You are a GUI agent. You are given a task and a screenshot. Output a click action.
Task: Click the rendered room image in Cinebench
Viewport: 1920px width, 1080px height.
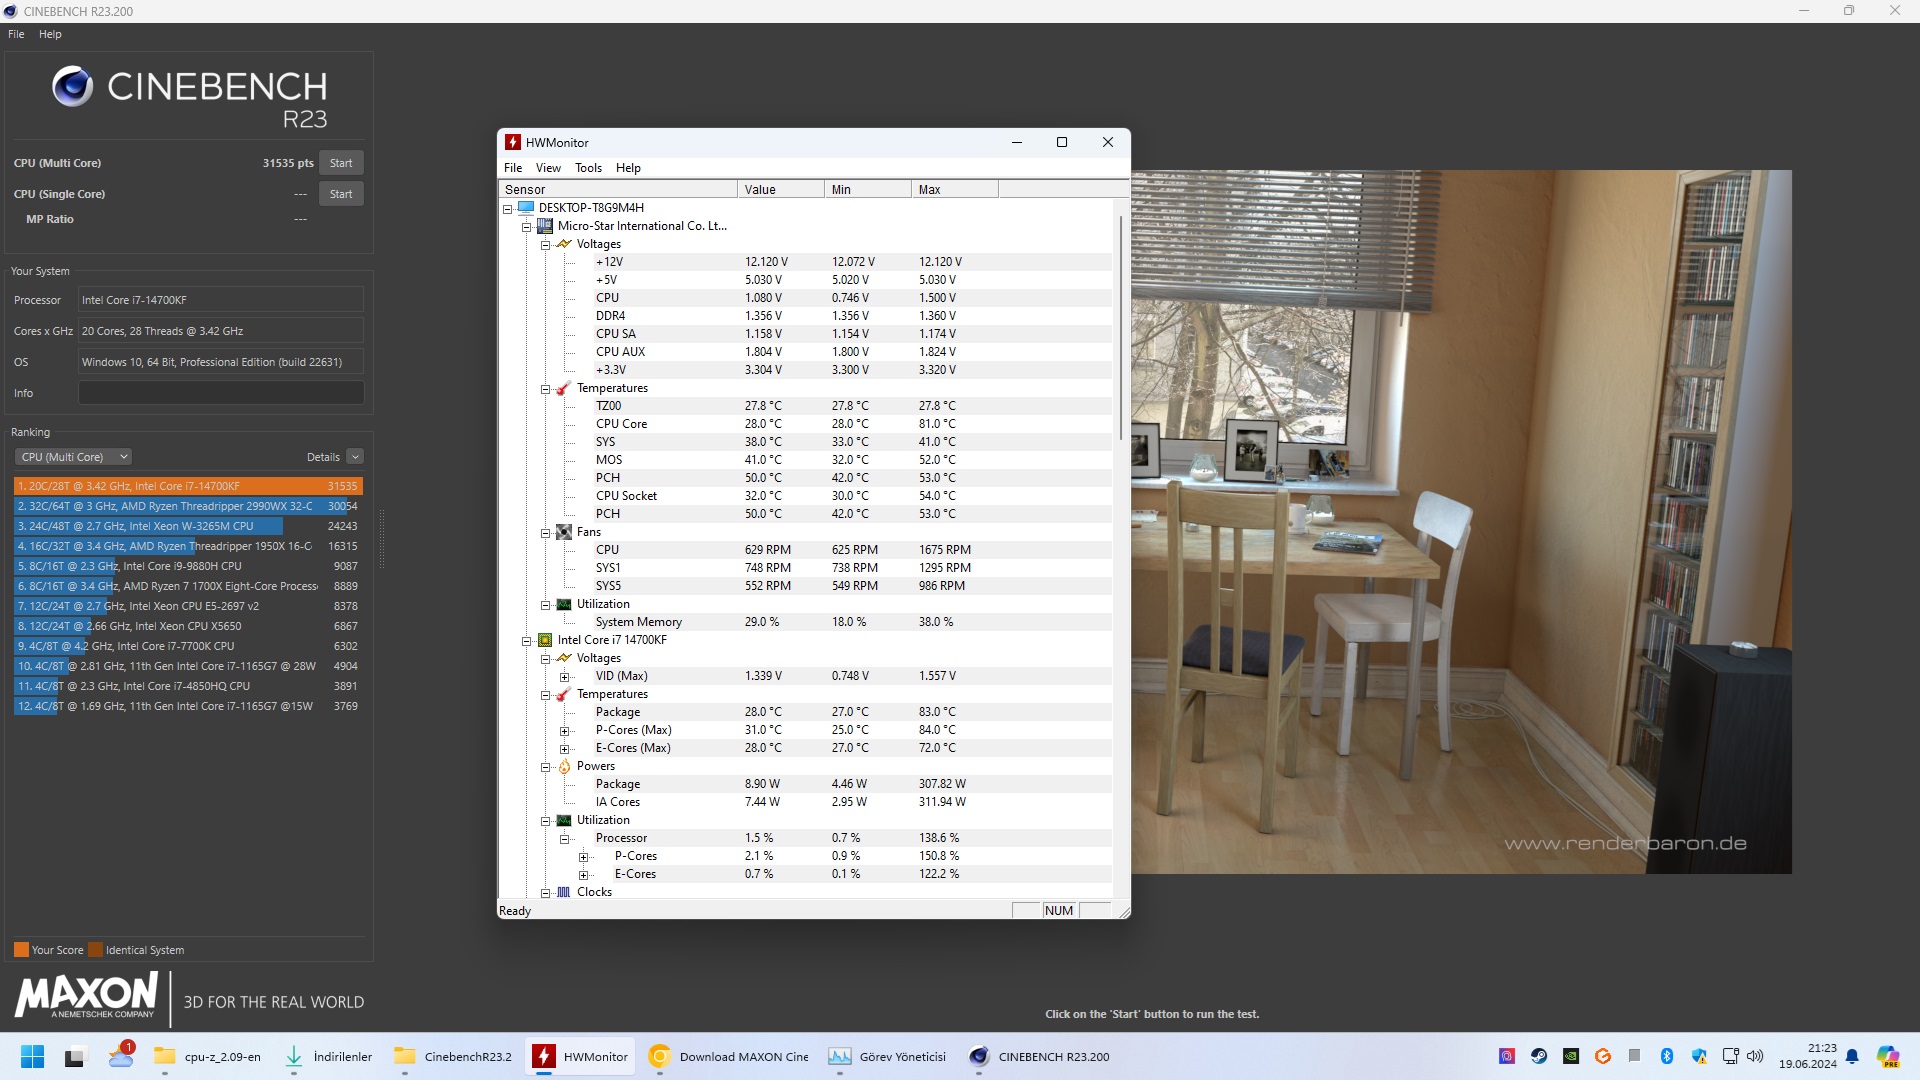click(1461, 522)
